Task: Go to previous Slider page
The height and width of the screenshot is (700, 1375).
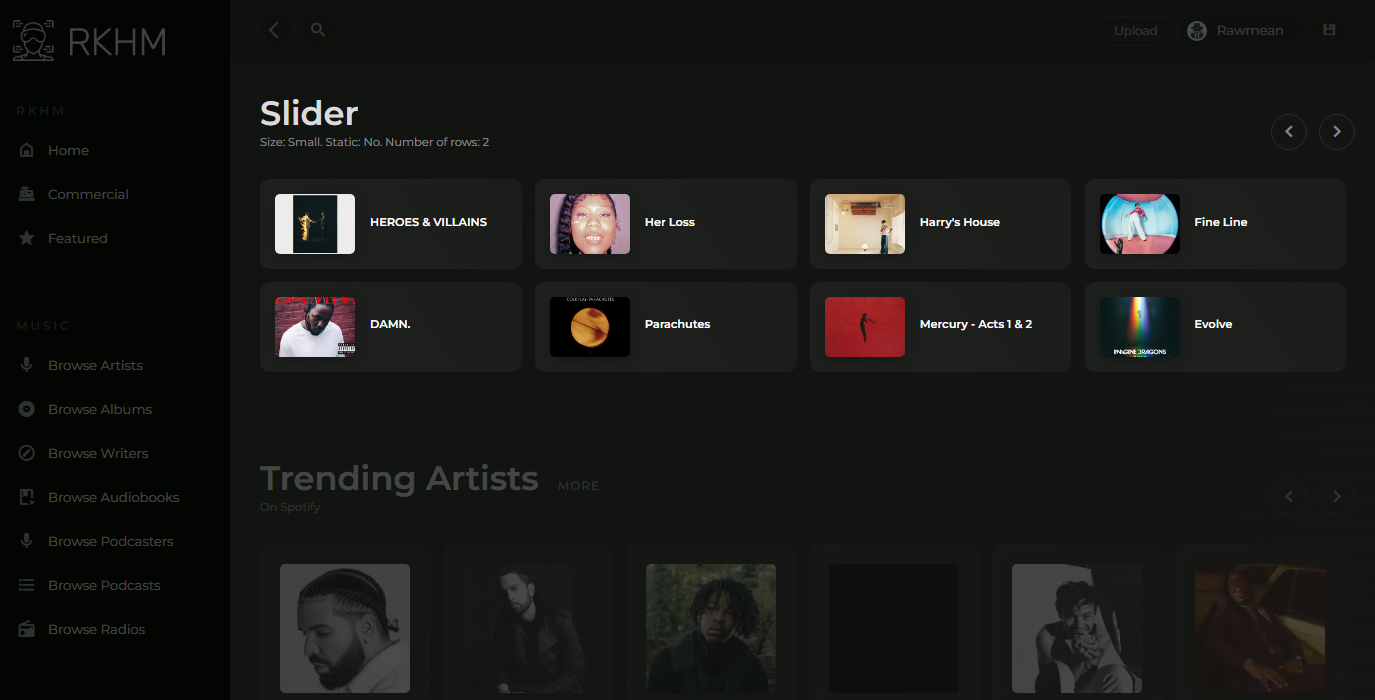Action: [x=1289, y=131]
